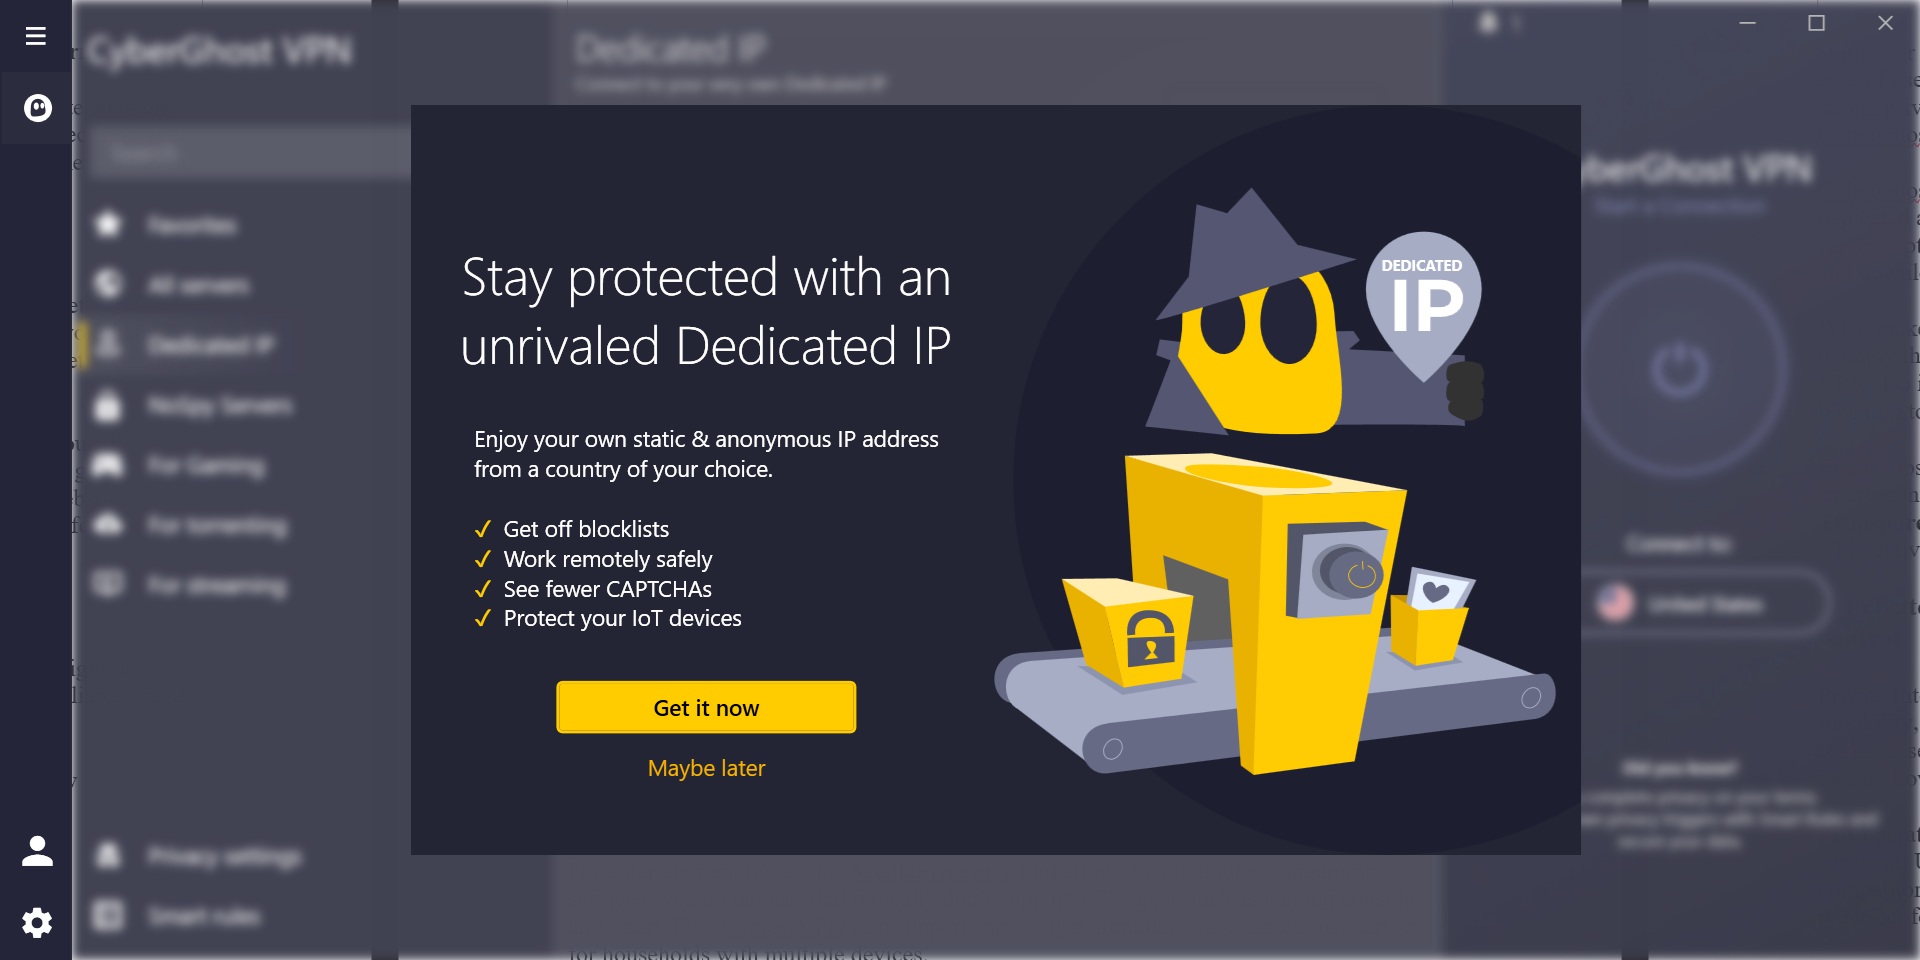Click the Get it now button
Viewport: 1920px width, 960px height.
pos(706,707)
